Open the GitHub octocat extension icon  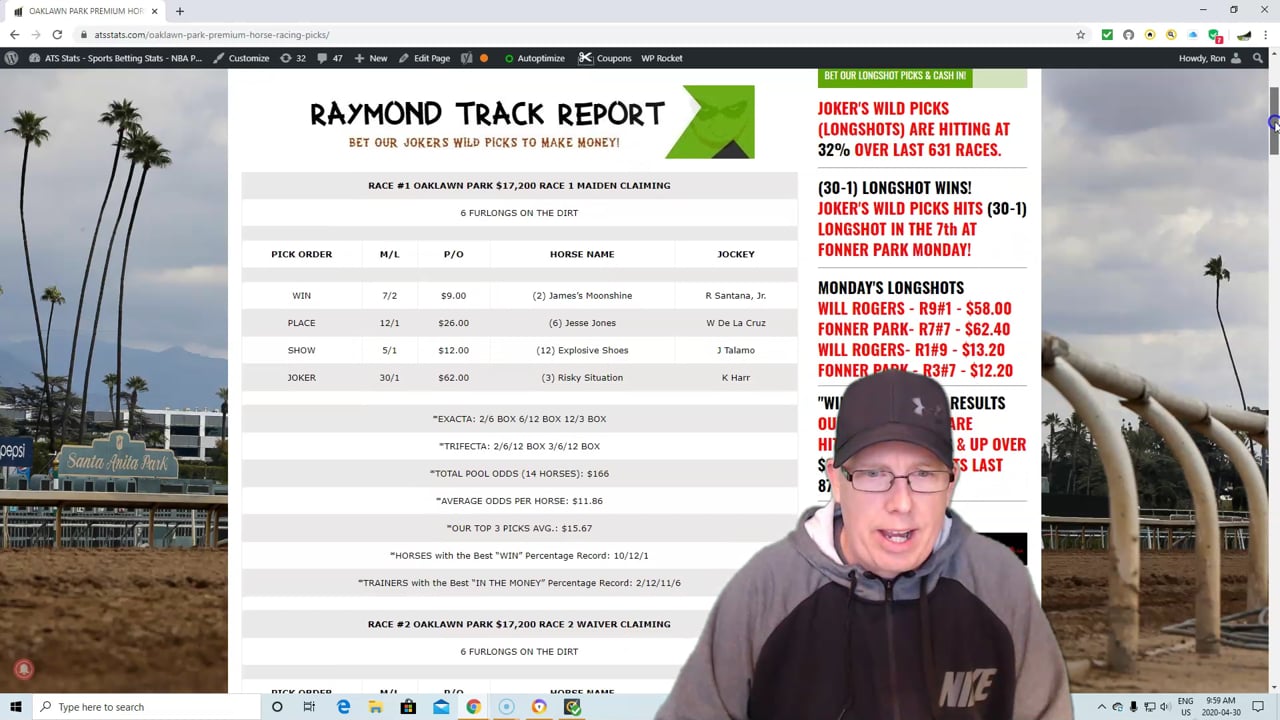[x=1128, y=35]
